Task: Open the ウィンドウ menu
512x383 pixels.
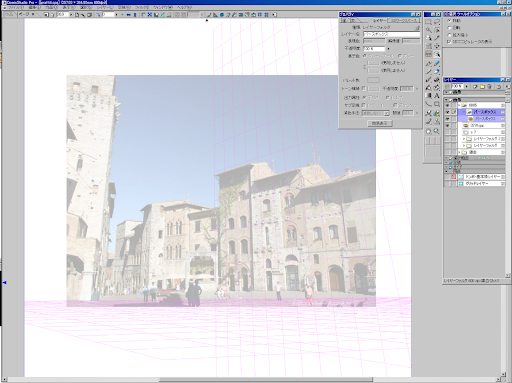Action: 163,7
